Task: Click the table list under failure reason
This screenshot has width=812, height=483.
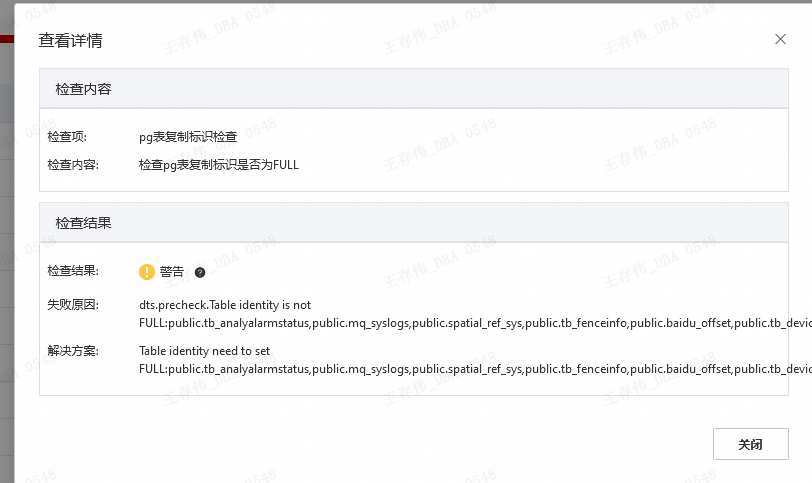Action: tap(470, 323)
